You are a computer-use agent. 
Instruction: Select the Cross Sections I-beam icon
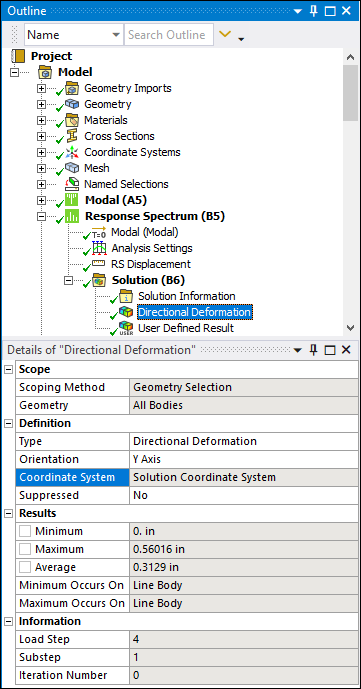point(72,136)
